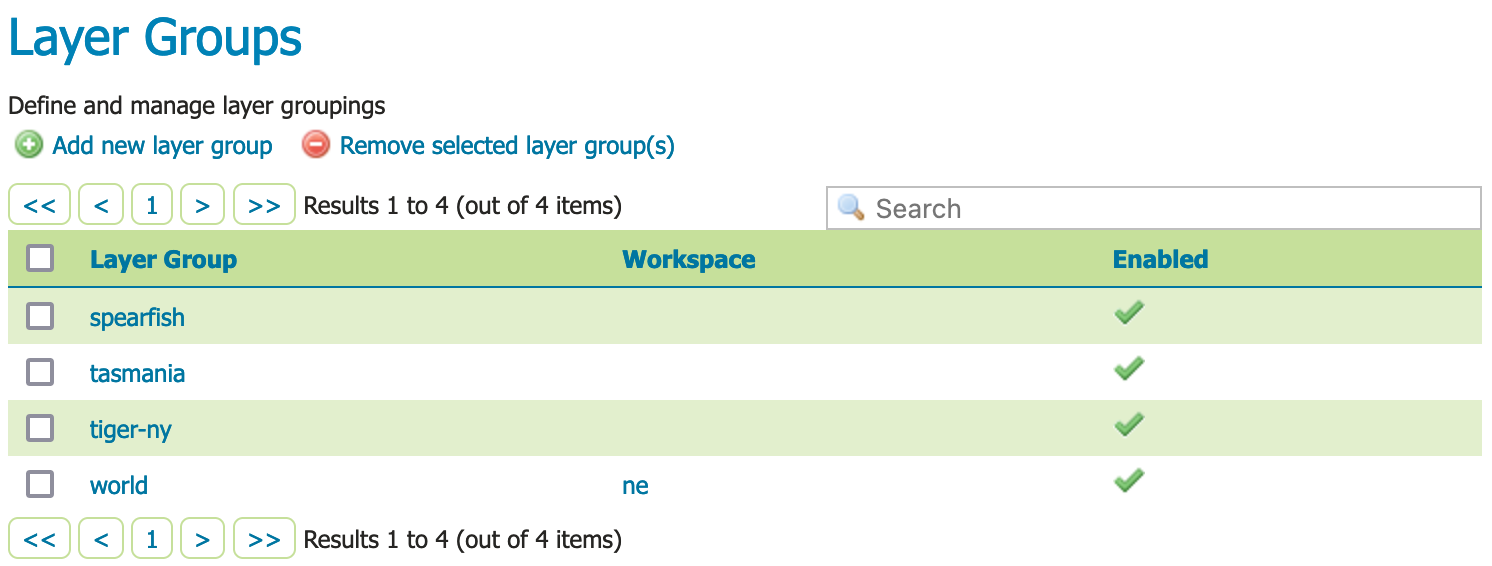Screen dimensions: 1492x566
Task: Go to next page using bottom pager
Action: point(203,540)
